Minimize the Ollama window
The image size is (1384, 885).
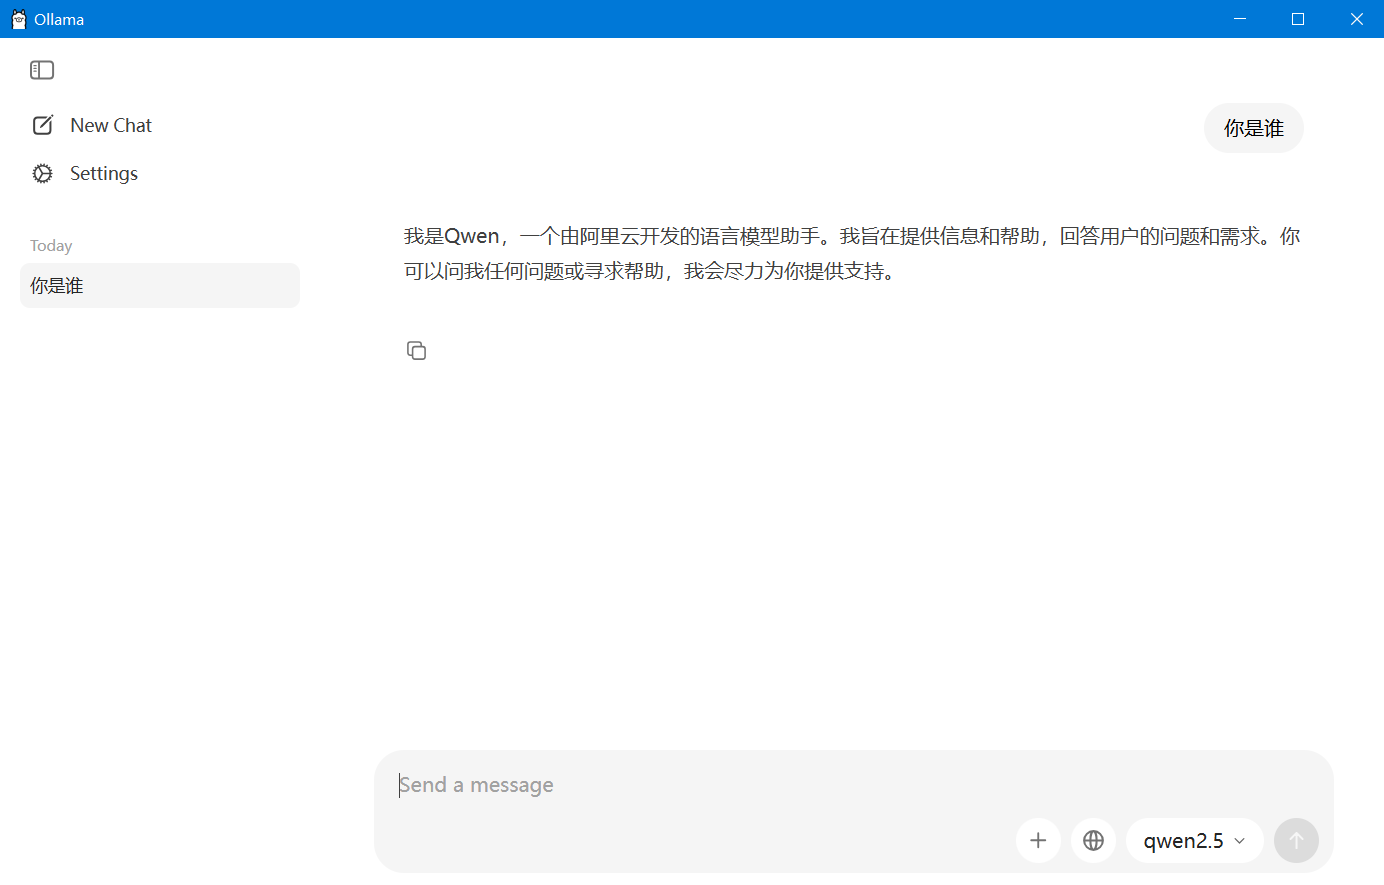1240,19
